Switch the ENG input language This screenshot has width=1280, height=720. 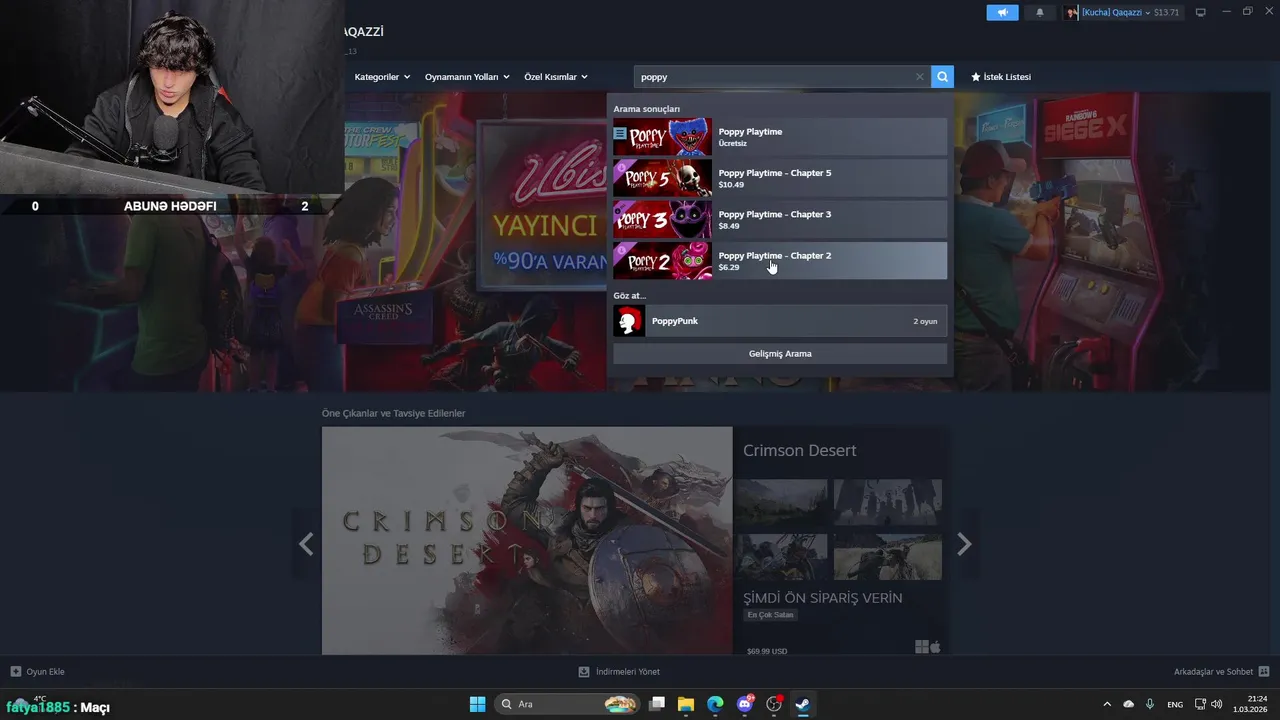pyautogui.click(x=1175, y=704)
